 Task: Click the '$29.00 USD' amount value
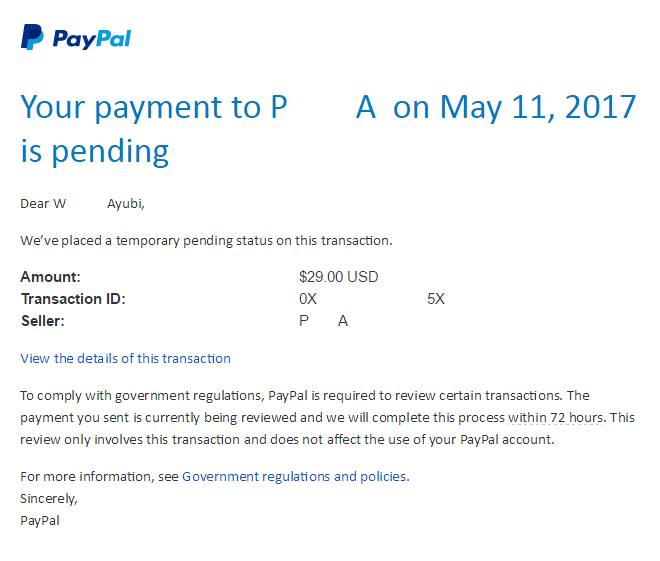(338, 277)
